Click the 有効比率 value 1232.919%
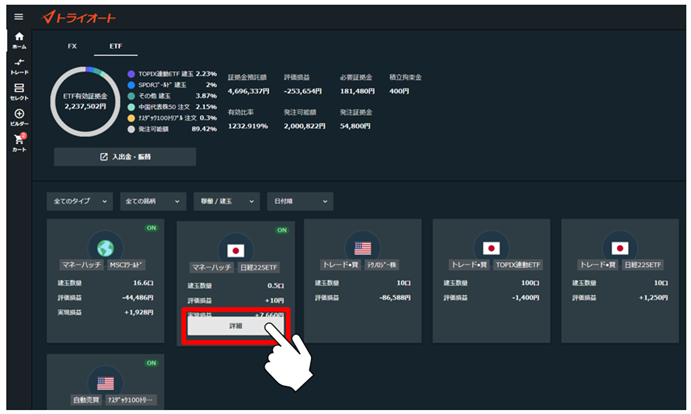This screenshot has width=691, height=414. click(x=248, y=126)
